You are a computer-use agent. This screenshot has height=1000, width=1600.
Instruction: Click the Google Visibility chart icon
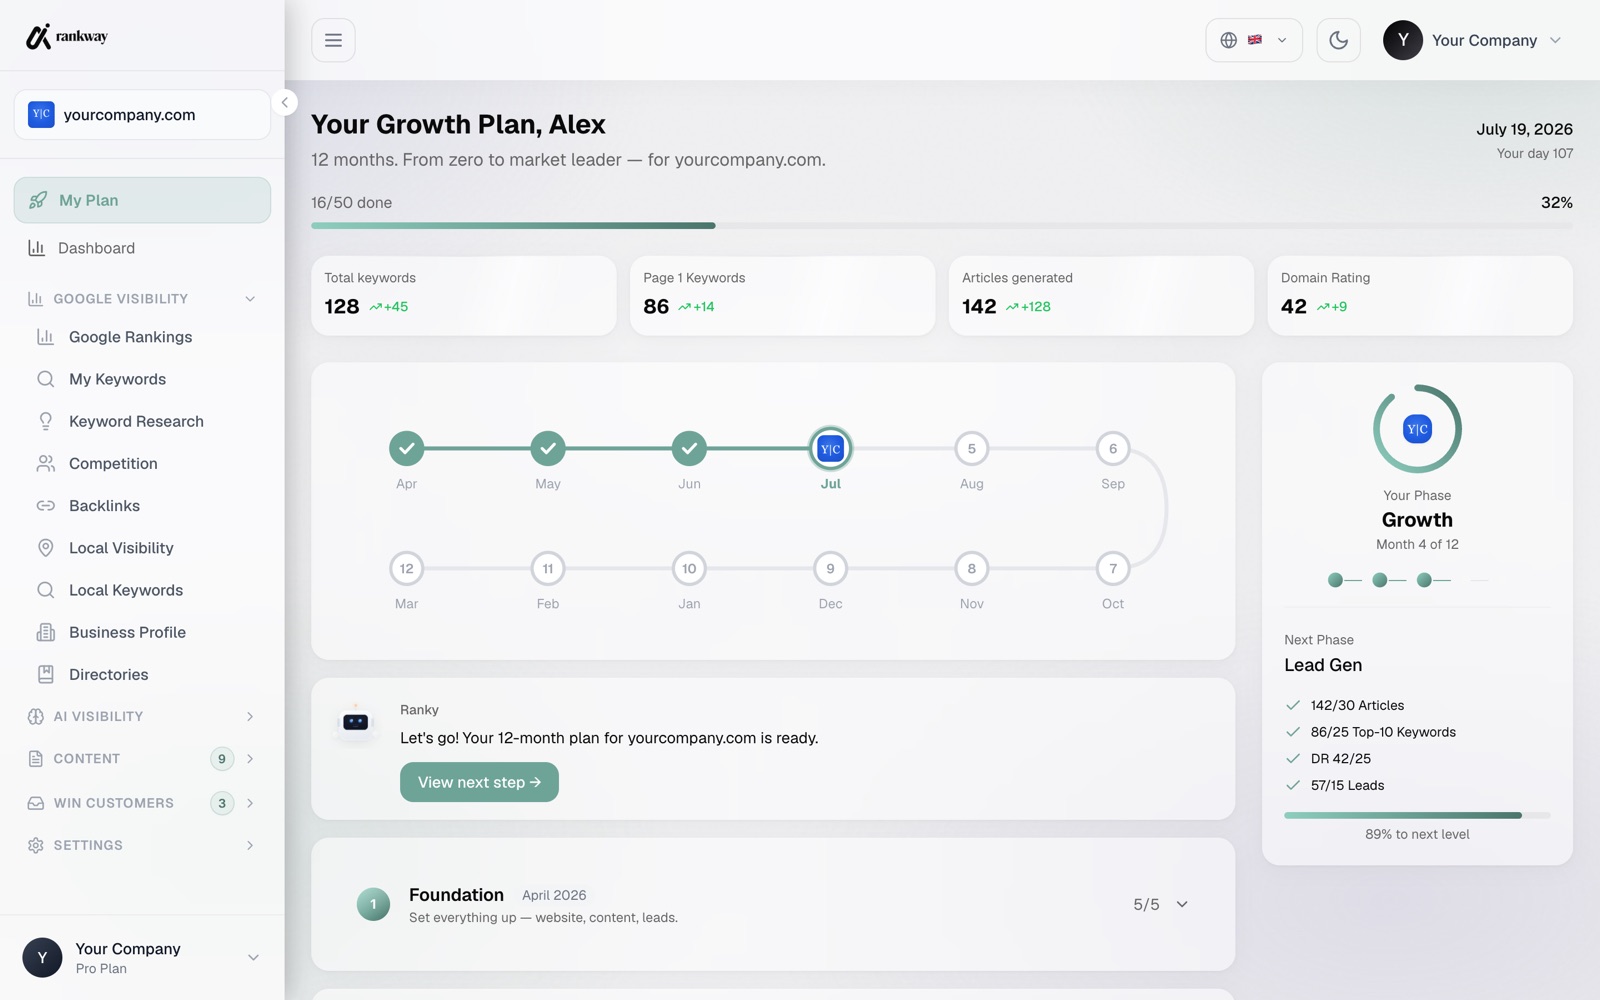coord(36,298)
